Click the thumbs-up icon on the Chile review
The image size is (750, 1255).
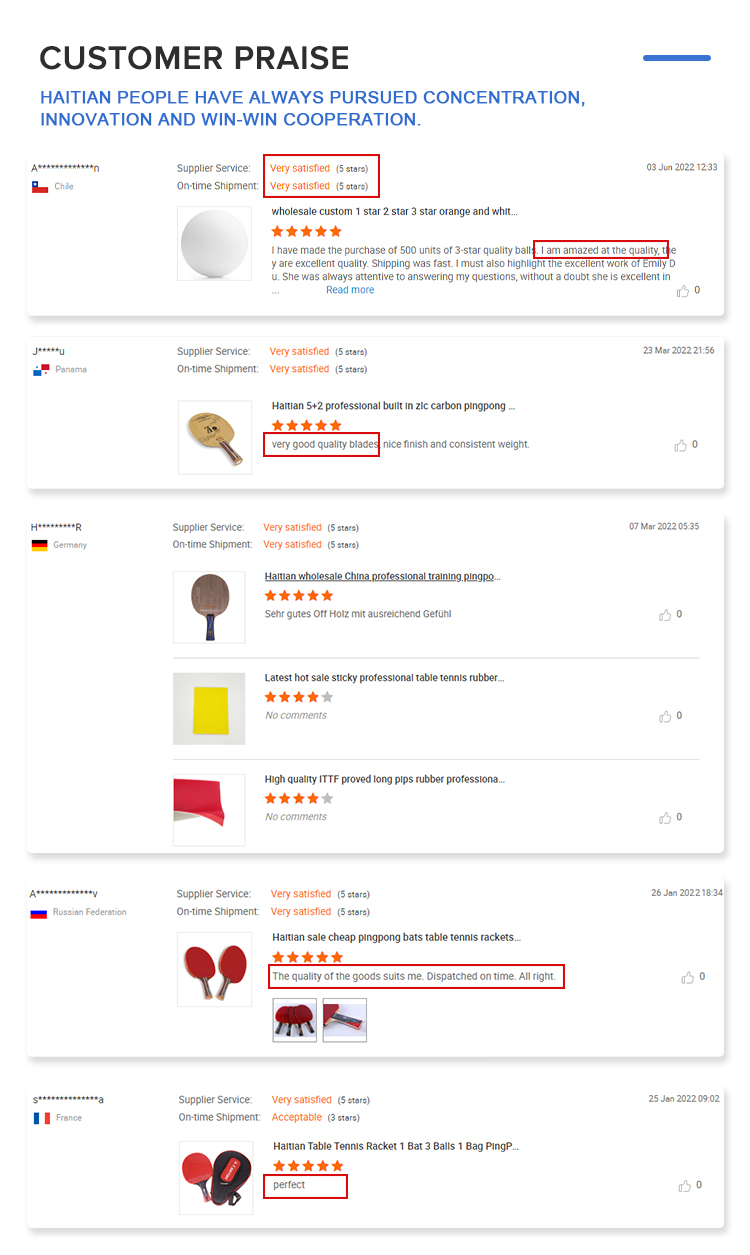[683, 291]
